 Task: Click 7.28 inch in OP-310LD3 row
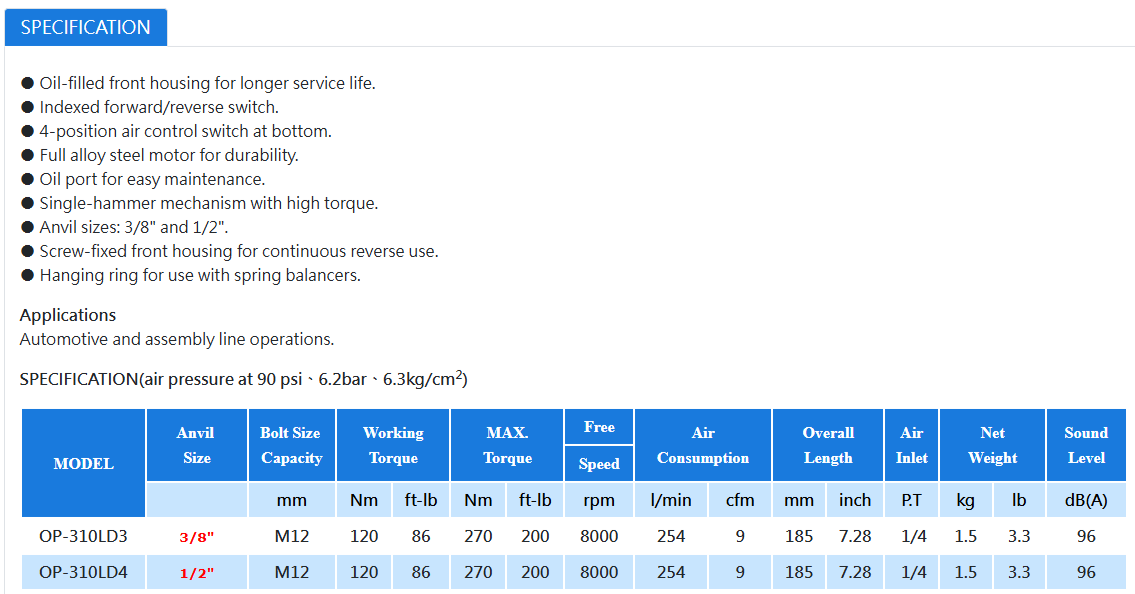coord(855,536)
